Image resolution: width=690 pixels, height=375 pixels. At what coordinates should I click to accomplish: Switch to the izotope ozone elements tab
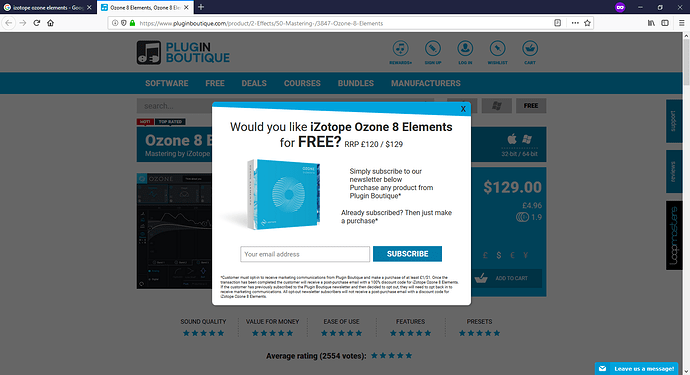click(48, 7)
